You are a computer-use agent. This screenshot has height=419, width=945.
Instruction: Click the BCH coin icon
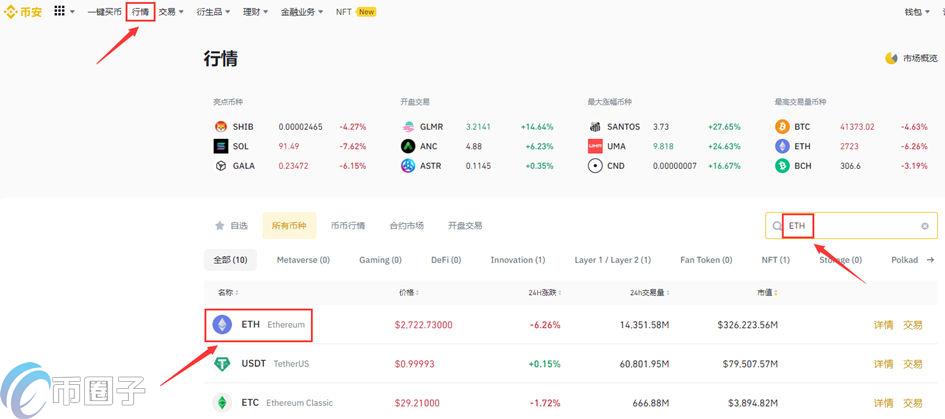(782, 166)
